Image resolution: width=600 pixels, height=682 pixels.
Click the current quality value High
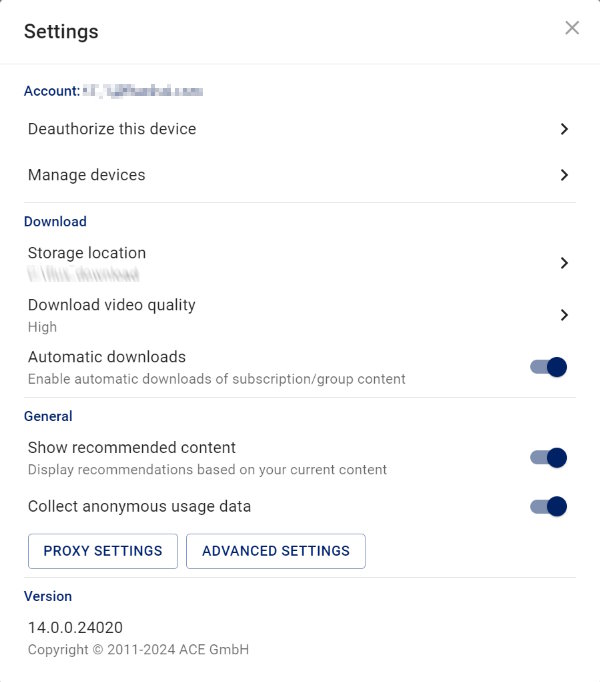42,327
